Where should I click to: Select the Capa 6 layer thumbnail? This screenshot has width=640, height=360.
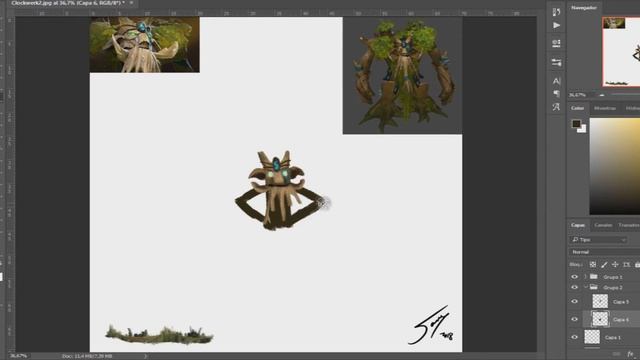[x=600, y=319]
